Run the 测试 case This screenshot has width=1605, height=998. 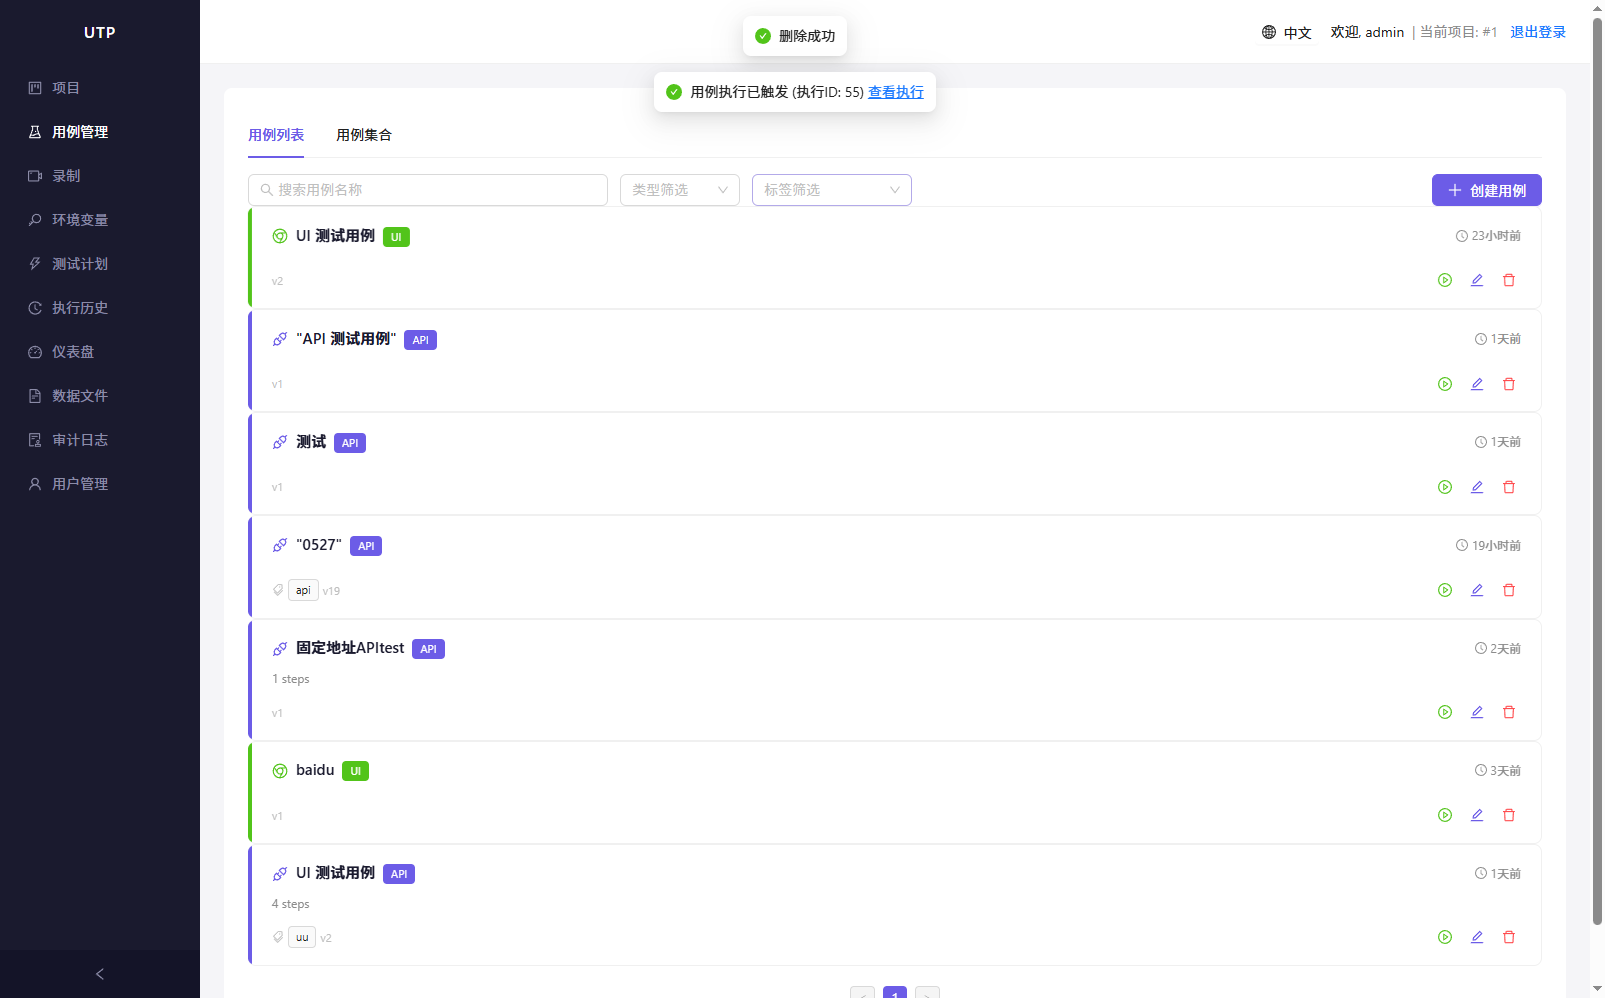pos(1445,487)
